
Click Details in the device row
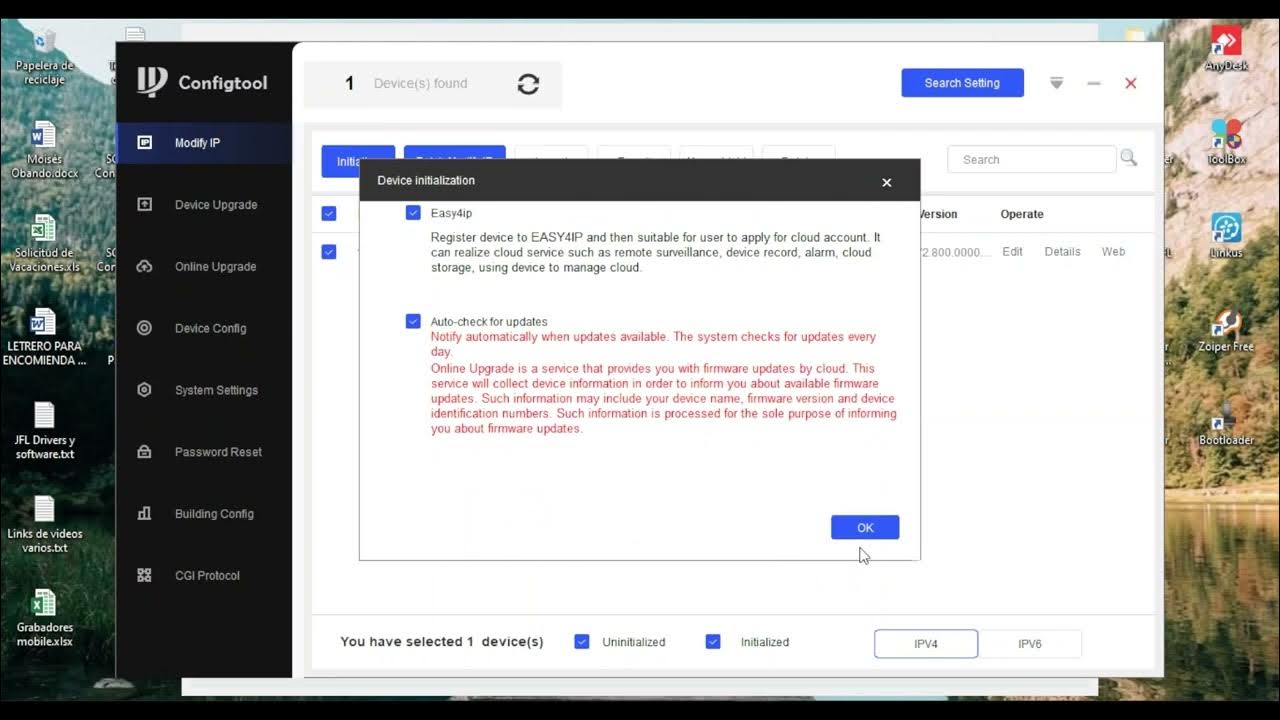pyautogui.click(x=1063, y=252)
